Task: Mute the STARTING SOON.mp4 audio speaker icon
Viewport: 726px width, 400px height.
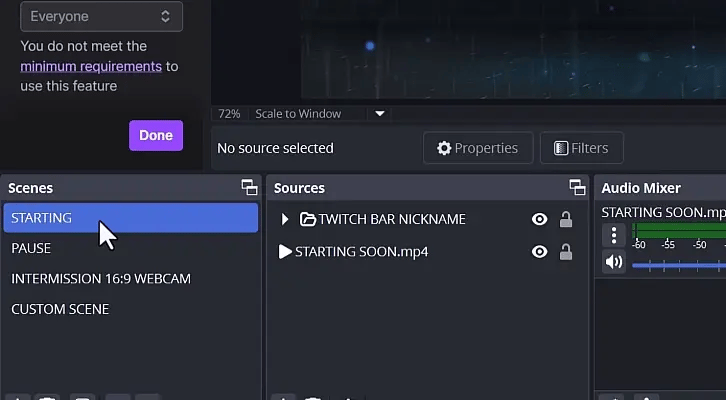Action: (614, 262)
